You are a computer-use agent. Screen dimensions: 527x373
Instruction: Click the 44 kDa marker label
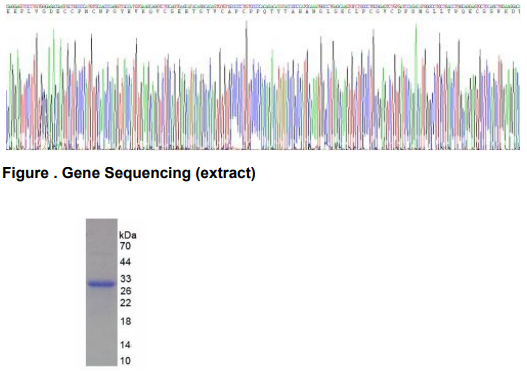tap(125, 262)
